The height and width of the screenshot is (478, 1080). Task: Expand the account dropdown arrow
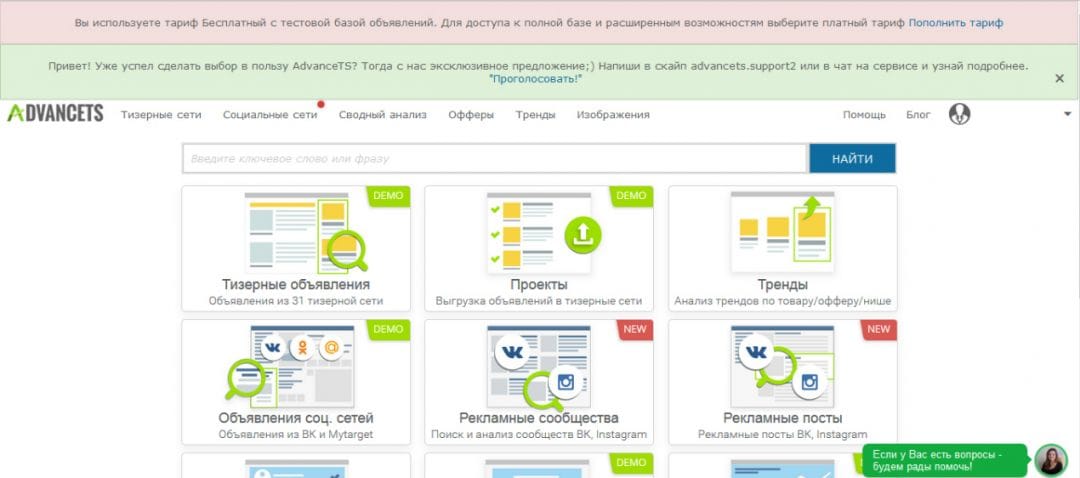click(x=1068, y=114)
